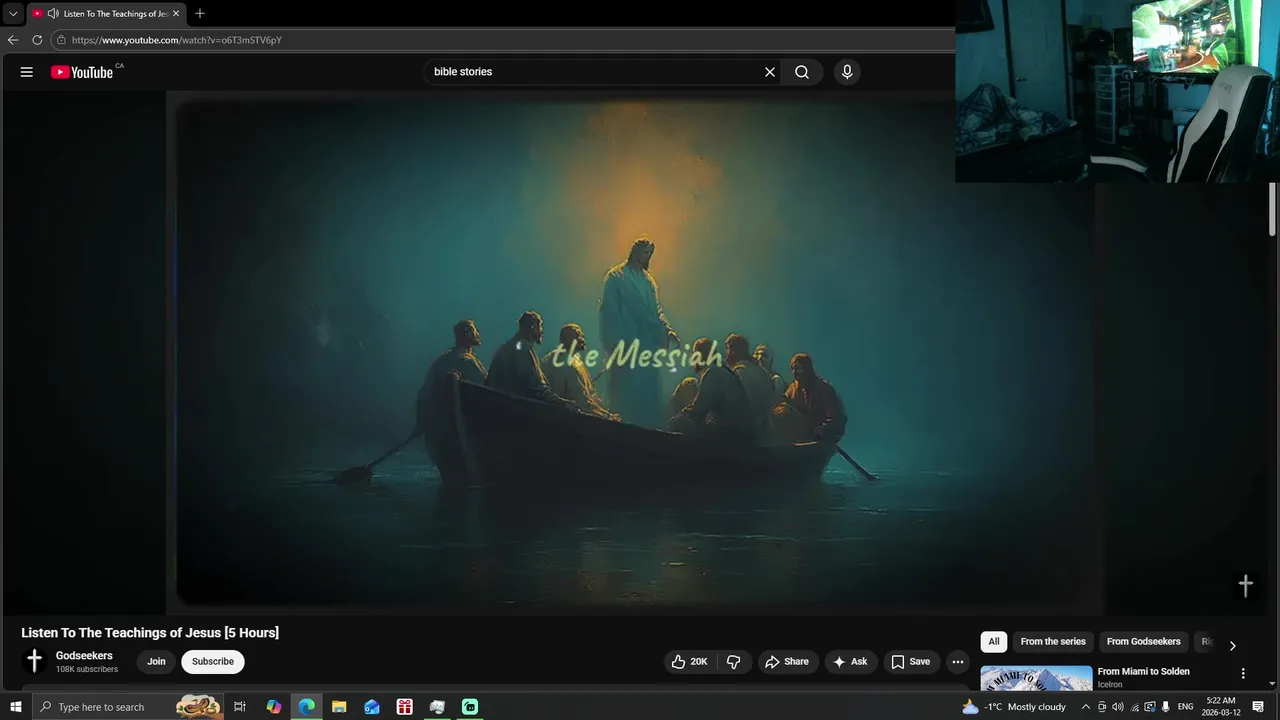The height and width of the screenshot is (720, 1280).
Task: Open File Explorer from the taskbar
Action: pyautogui.click(x=339, y=707)
